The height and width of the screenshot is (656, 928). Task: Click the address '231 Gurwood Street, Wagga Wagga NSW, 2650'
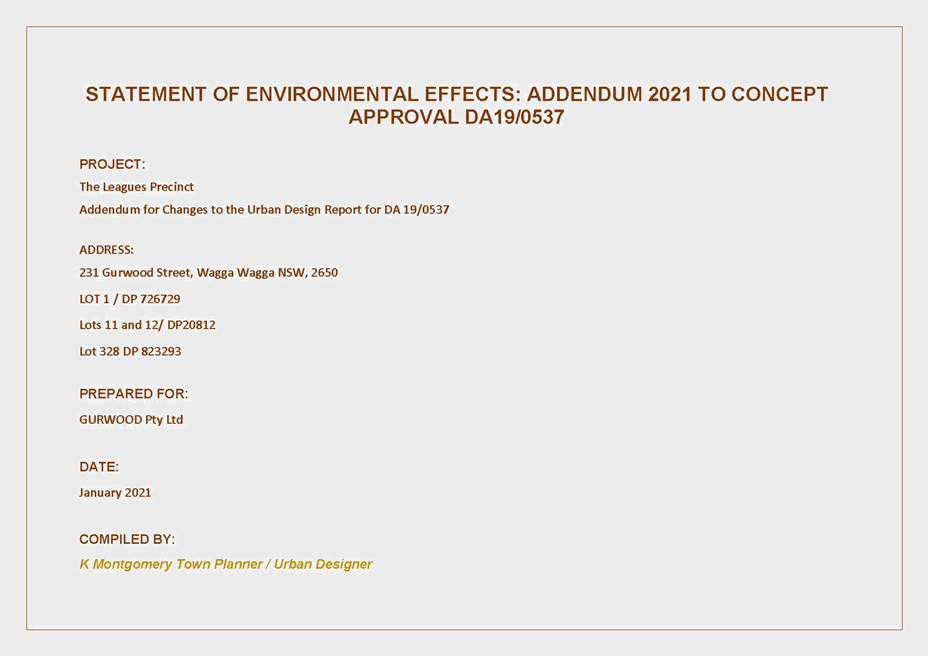[x=208, y=273]
